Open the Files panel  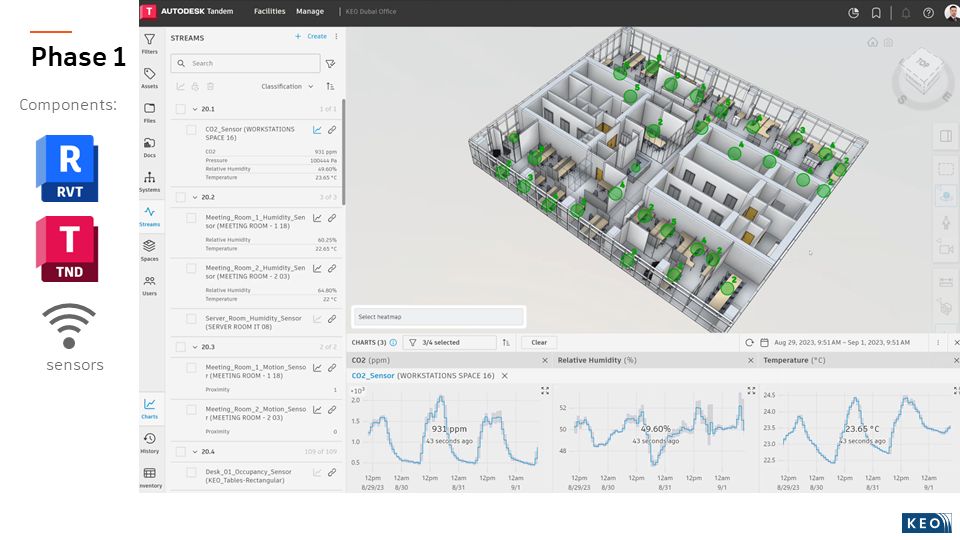tap(149, 113)
